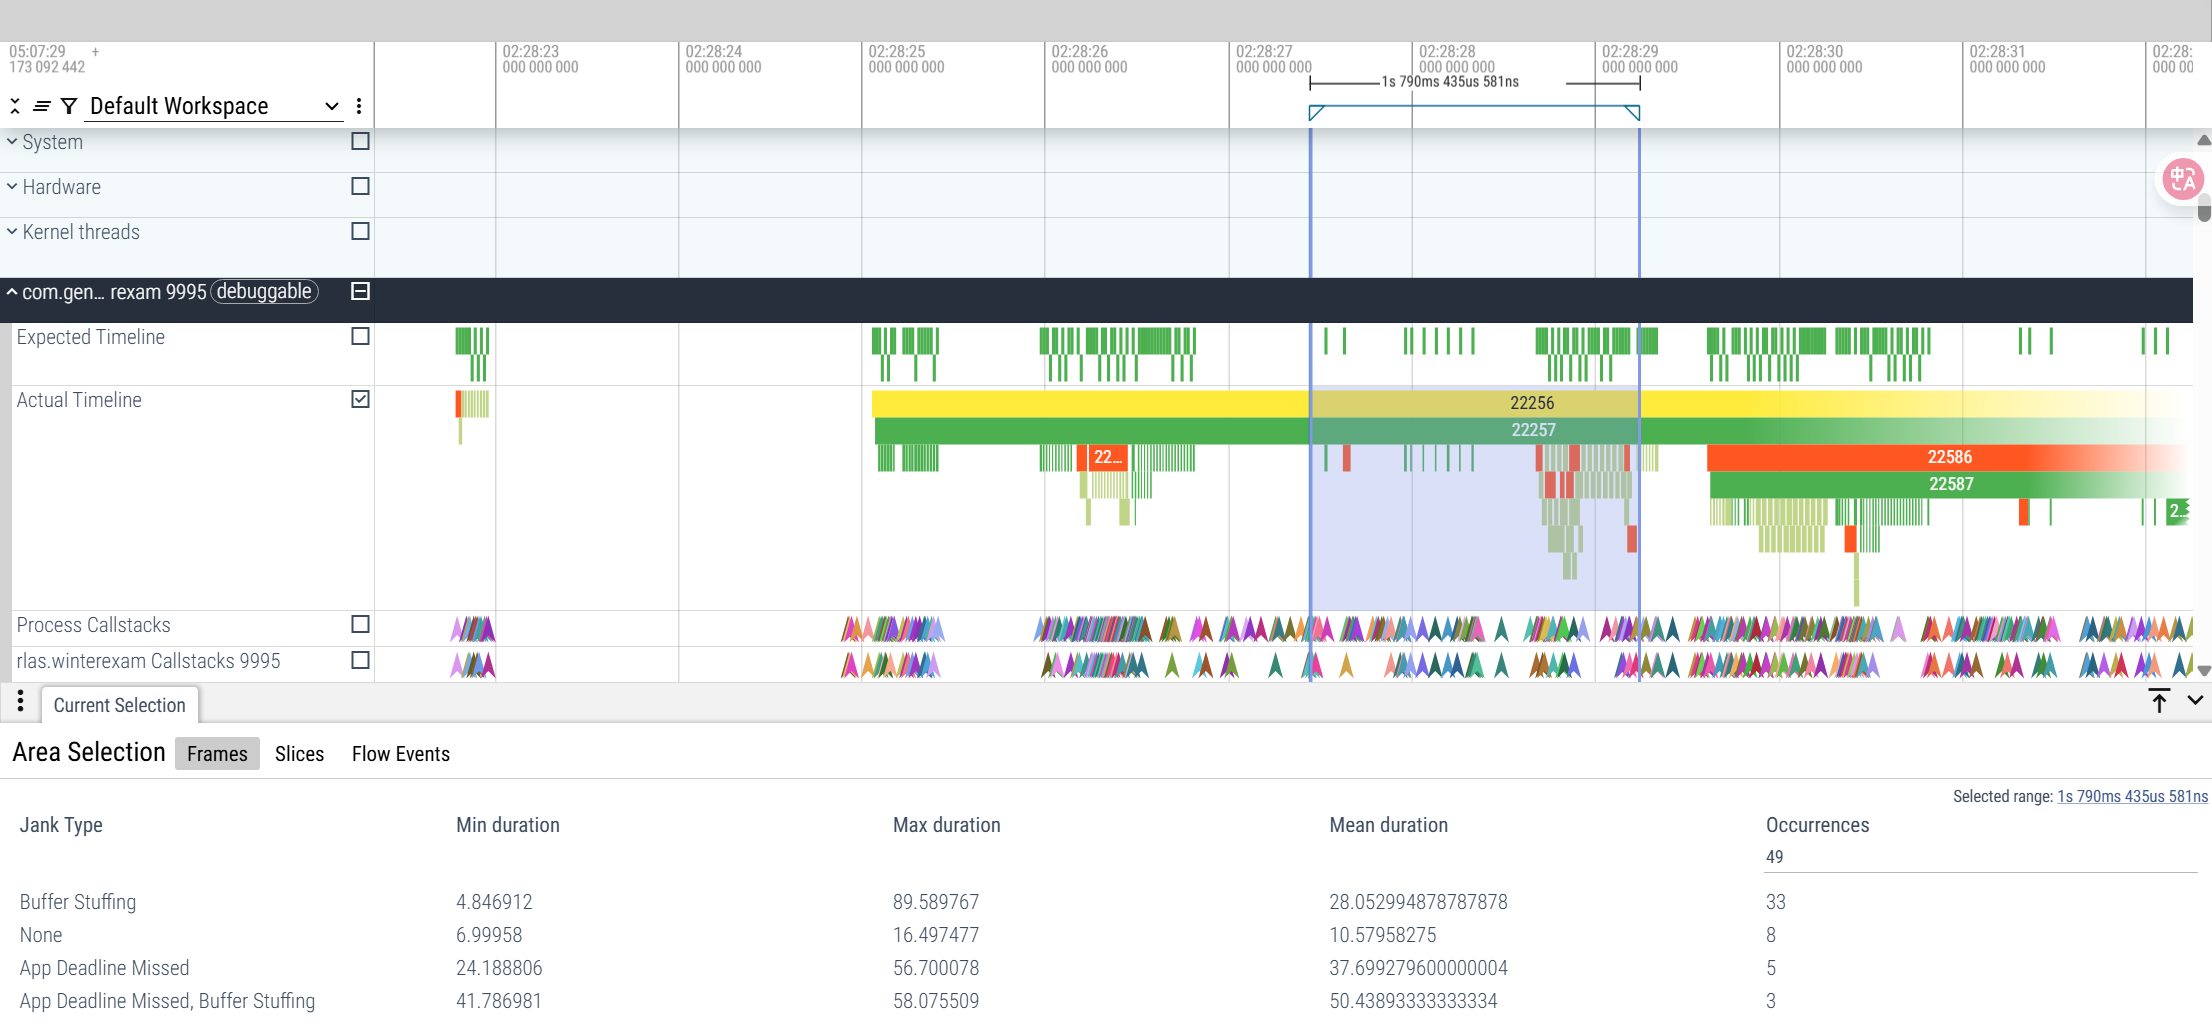
Task: Click the translate floating icon
Action: pos(2182,180)
